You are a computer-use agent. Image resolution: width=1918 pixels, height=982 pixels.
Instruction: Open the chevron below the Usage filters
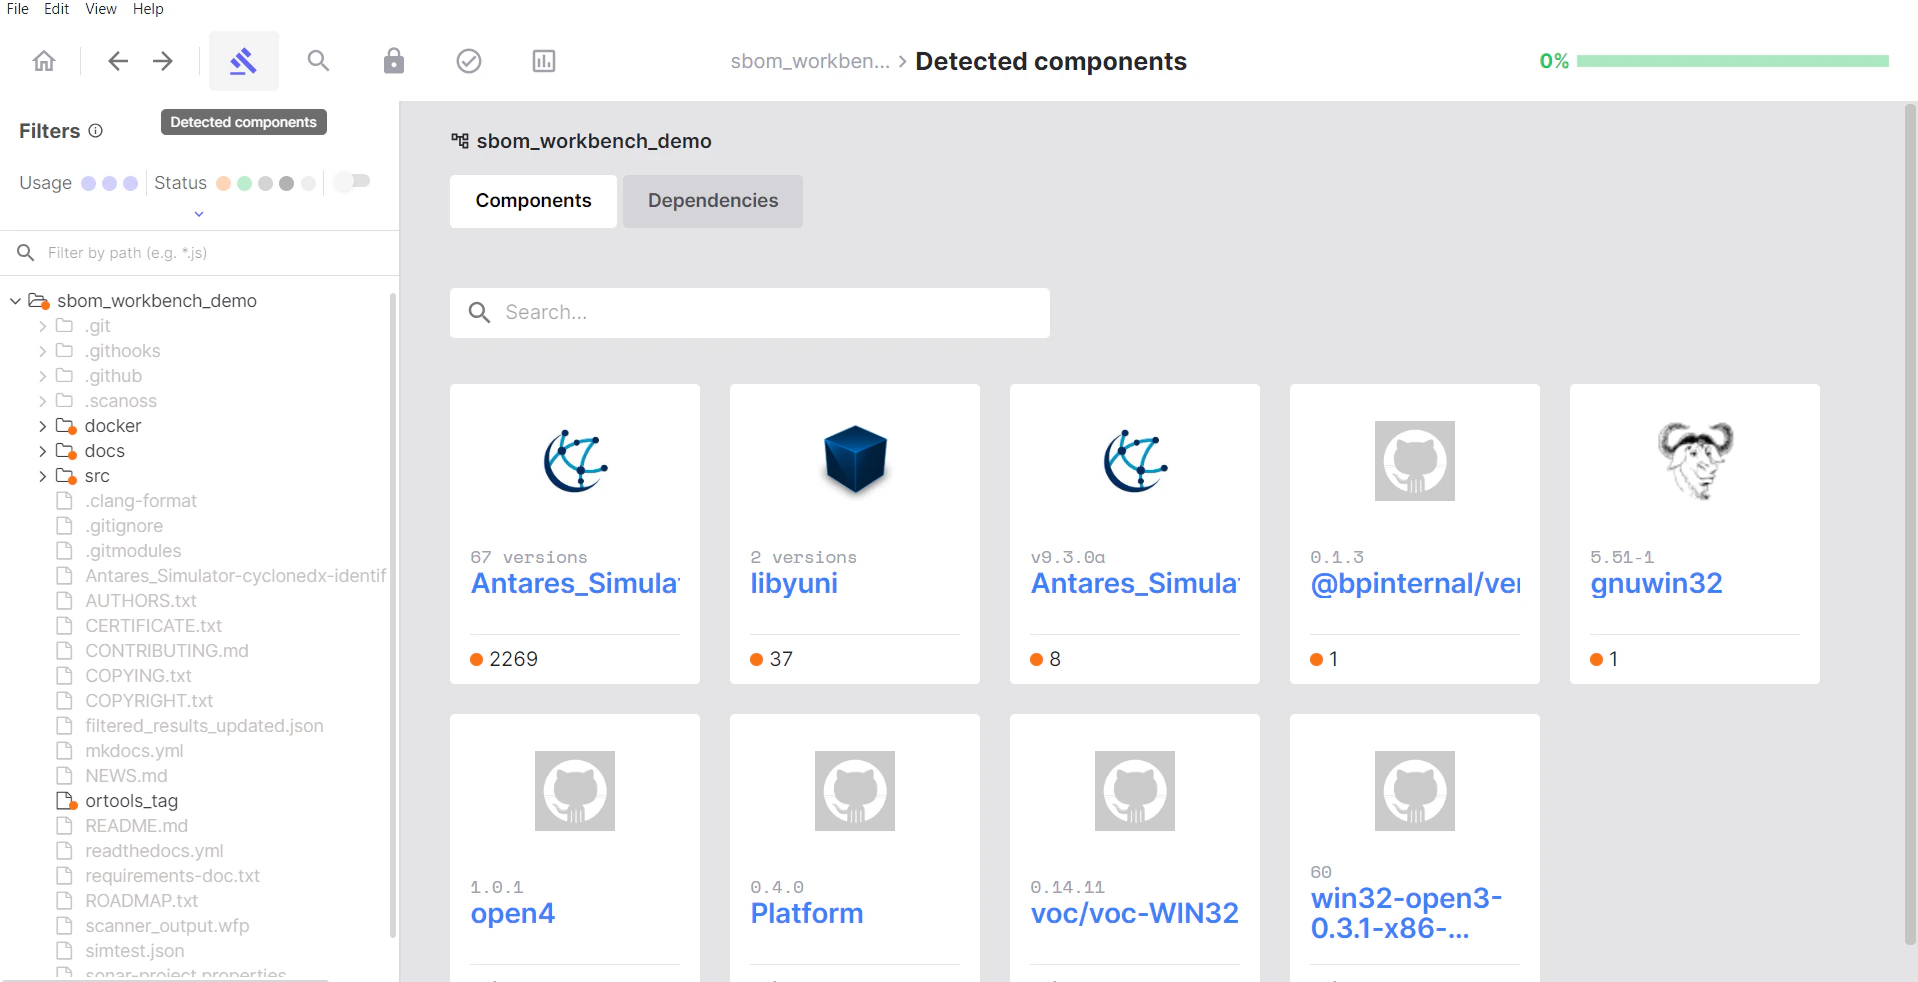198,215
